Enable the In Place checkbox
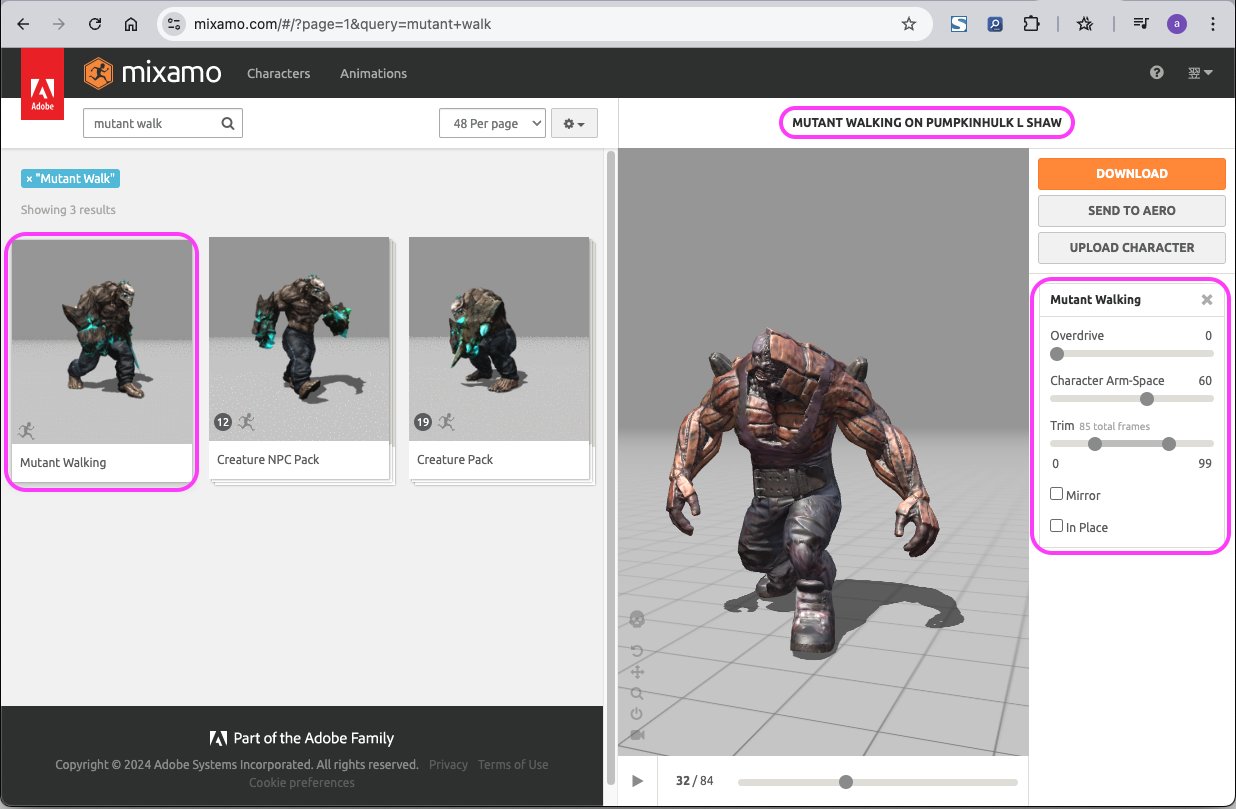Viewport: 1236px width, 809px height. click(1056, 526)
